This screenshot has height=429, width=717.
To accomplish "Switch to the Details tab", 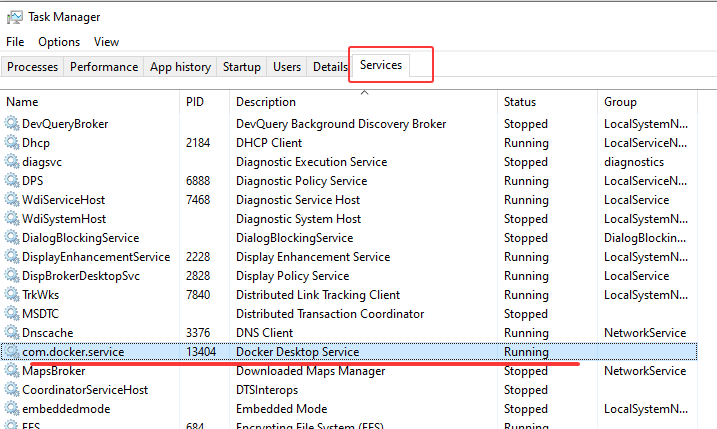I will (330, 67).
